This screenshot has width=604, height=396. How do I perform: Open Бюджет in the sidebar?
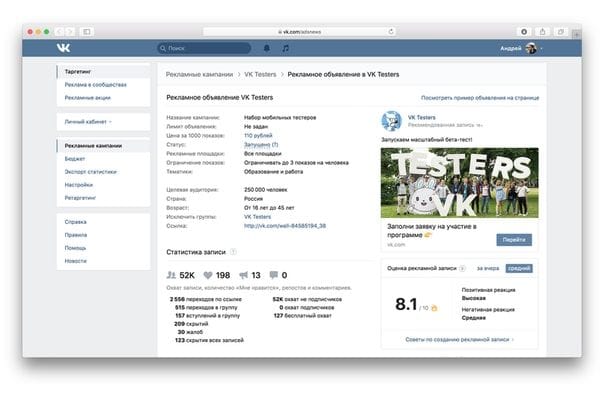(75, 159)
